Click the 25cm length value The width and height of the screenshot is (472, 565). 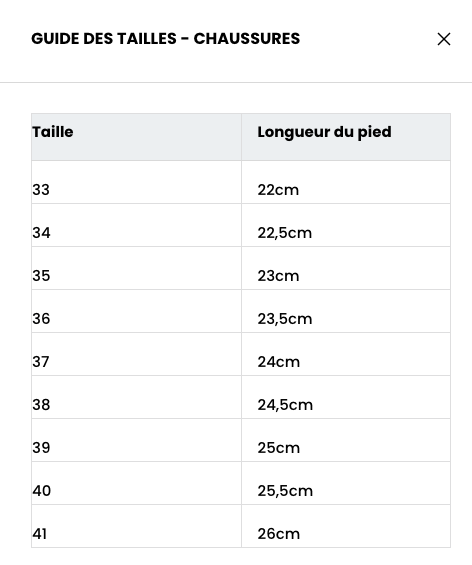click(x=279, y=448)
